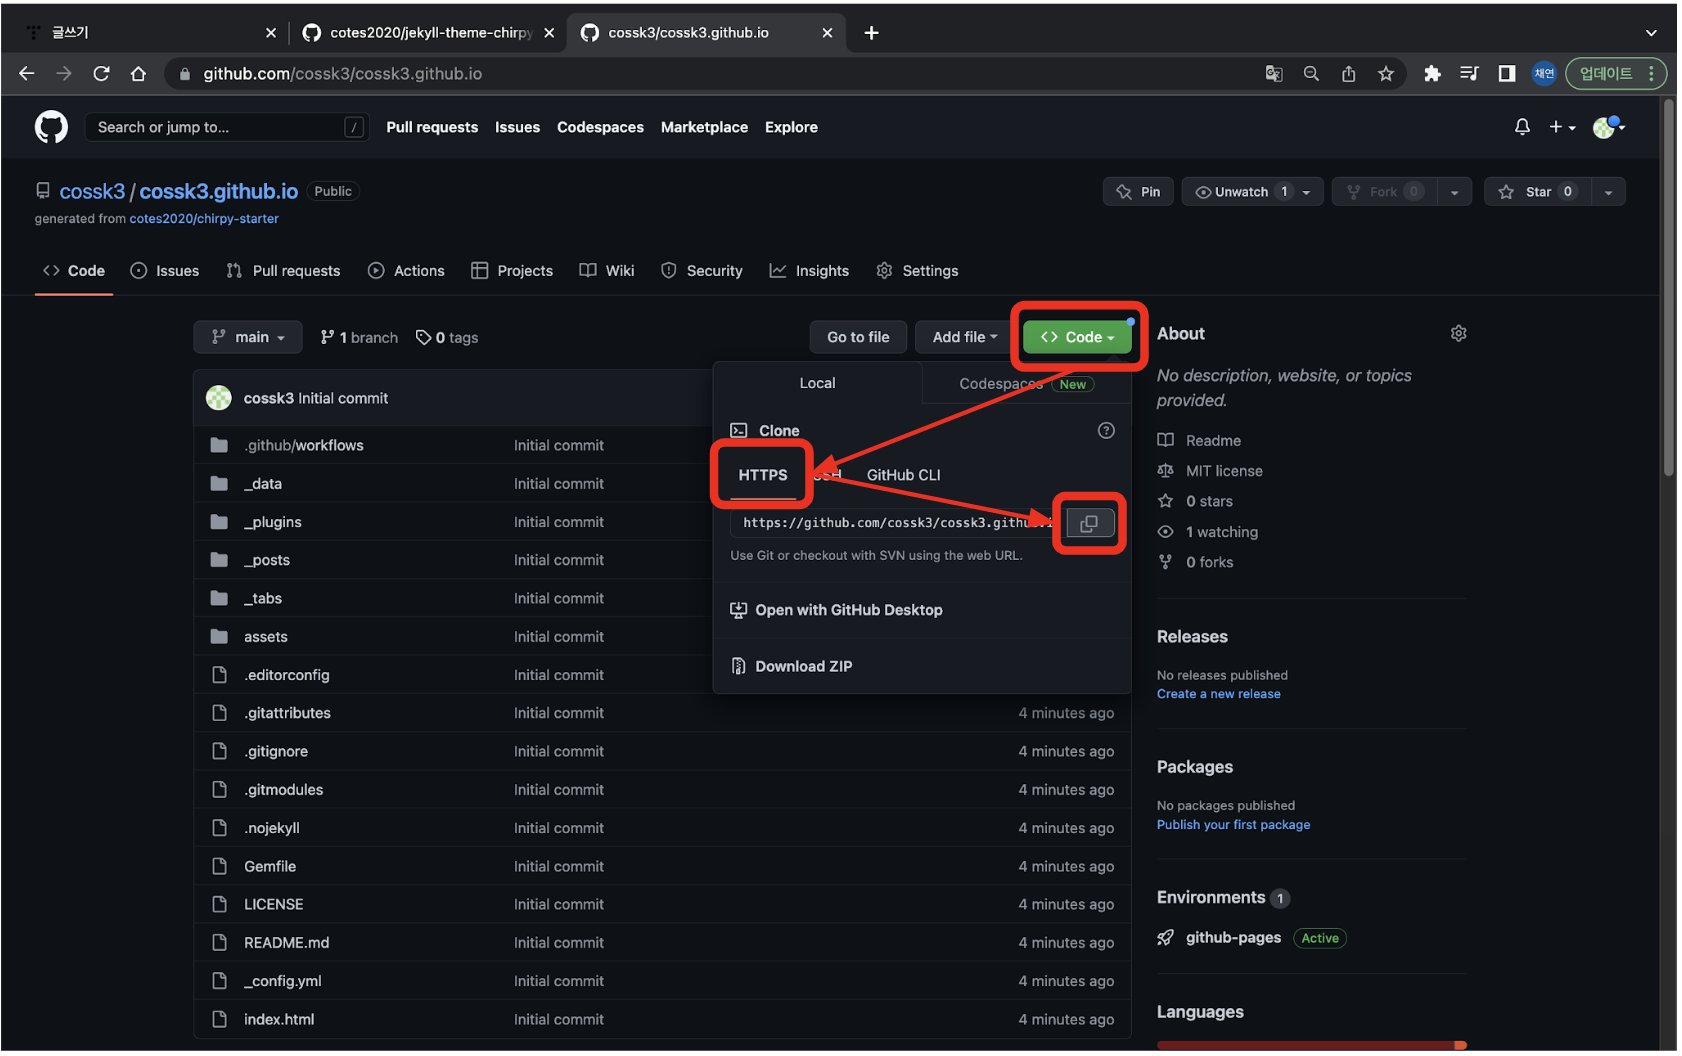Open the Unwatch notifications dropdown
Screen dimensions: 1682x1056
pos(1252,192)
